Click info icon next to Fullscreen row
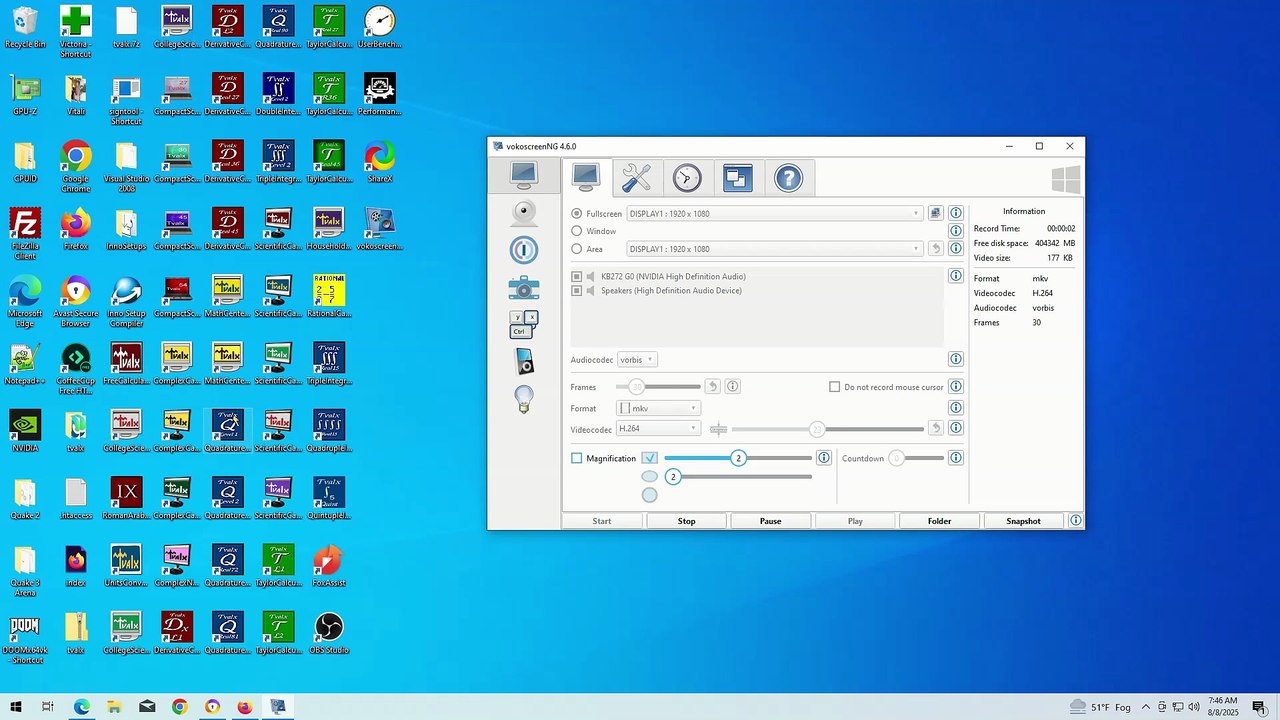The height and width of the screenshot is (720, 1280). tap(956, 213)
